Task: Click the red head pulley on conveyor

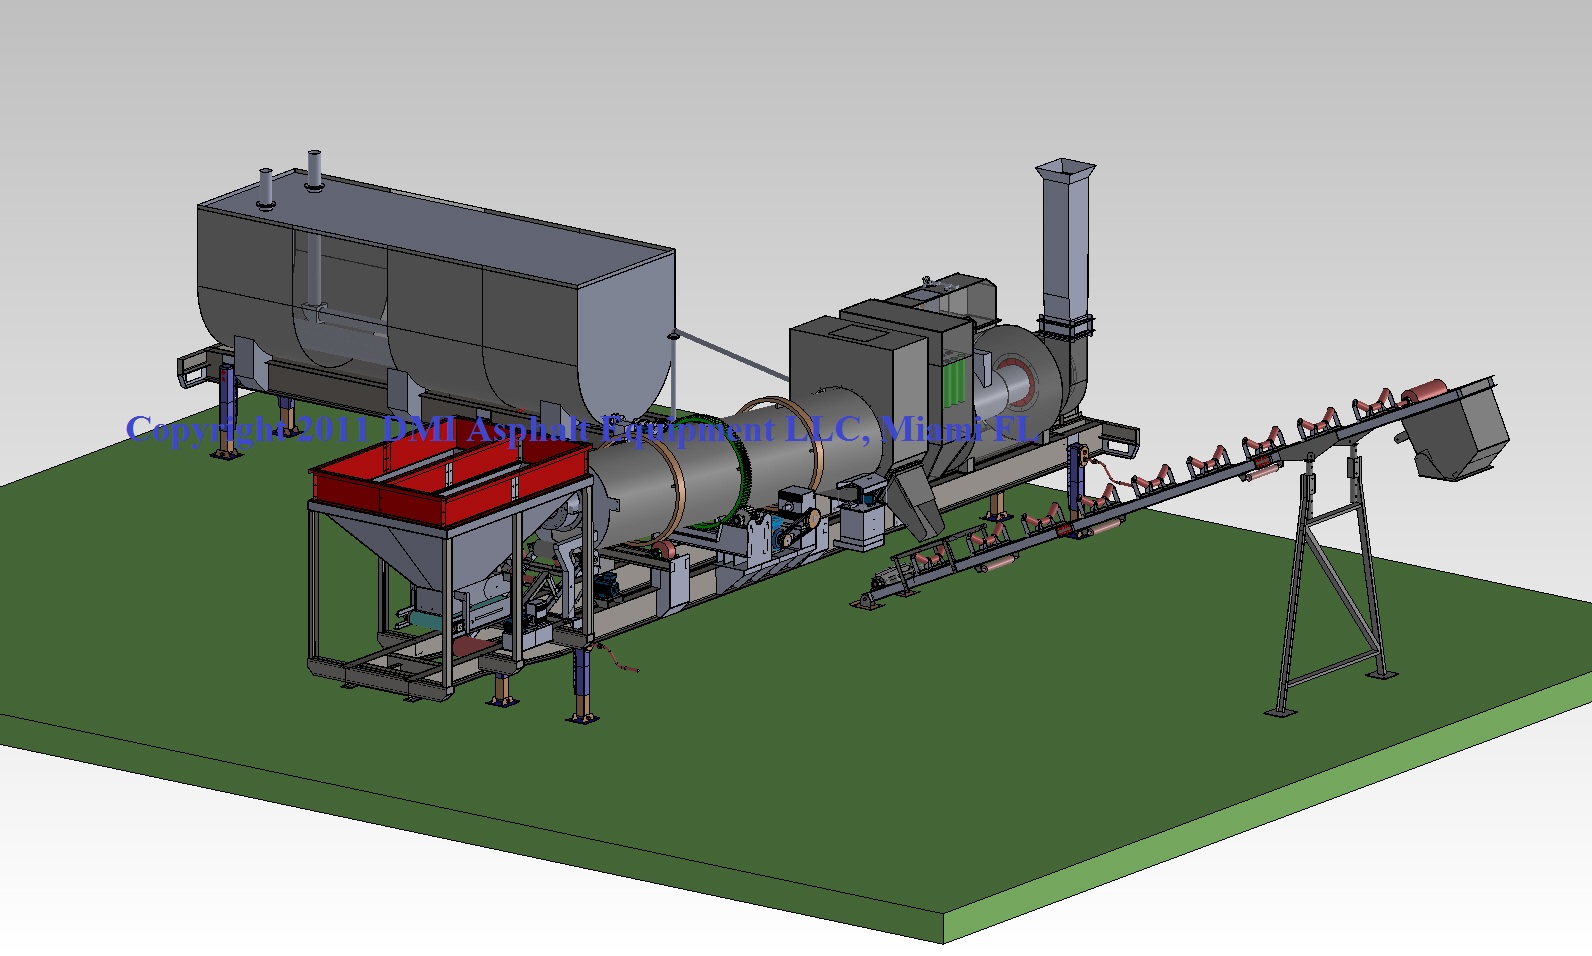Action: point(1425,390)
